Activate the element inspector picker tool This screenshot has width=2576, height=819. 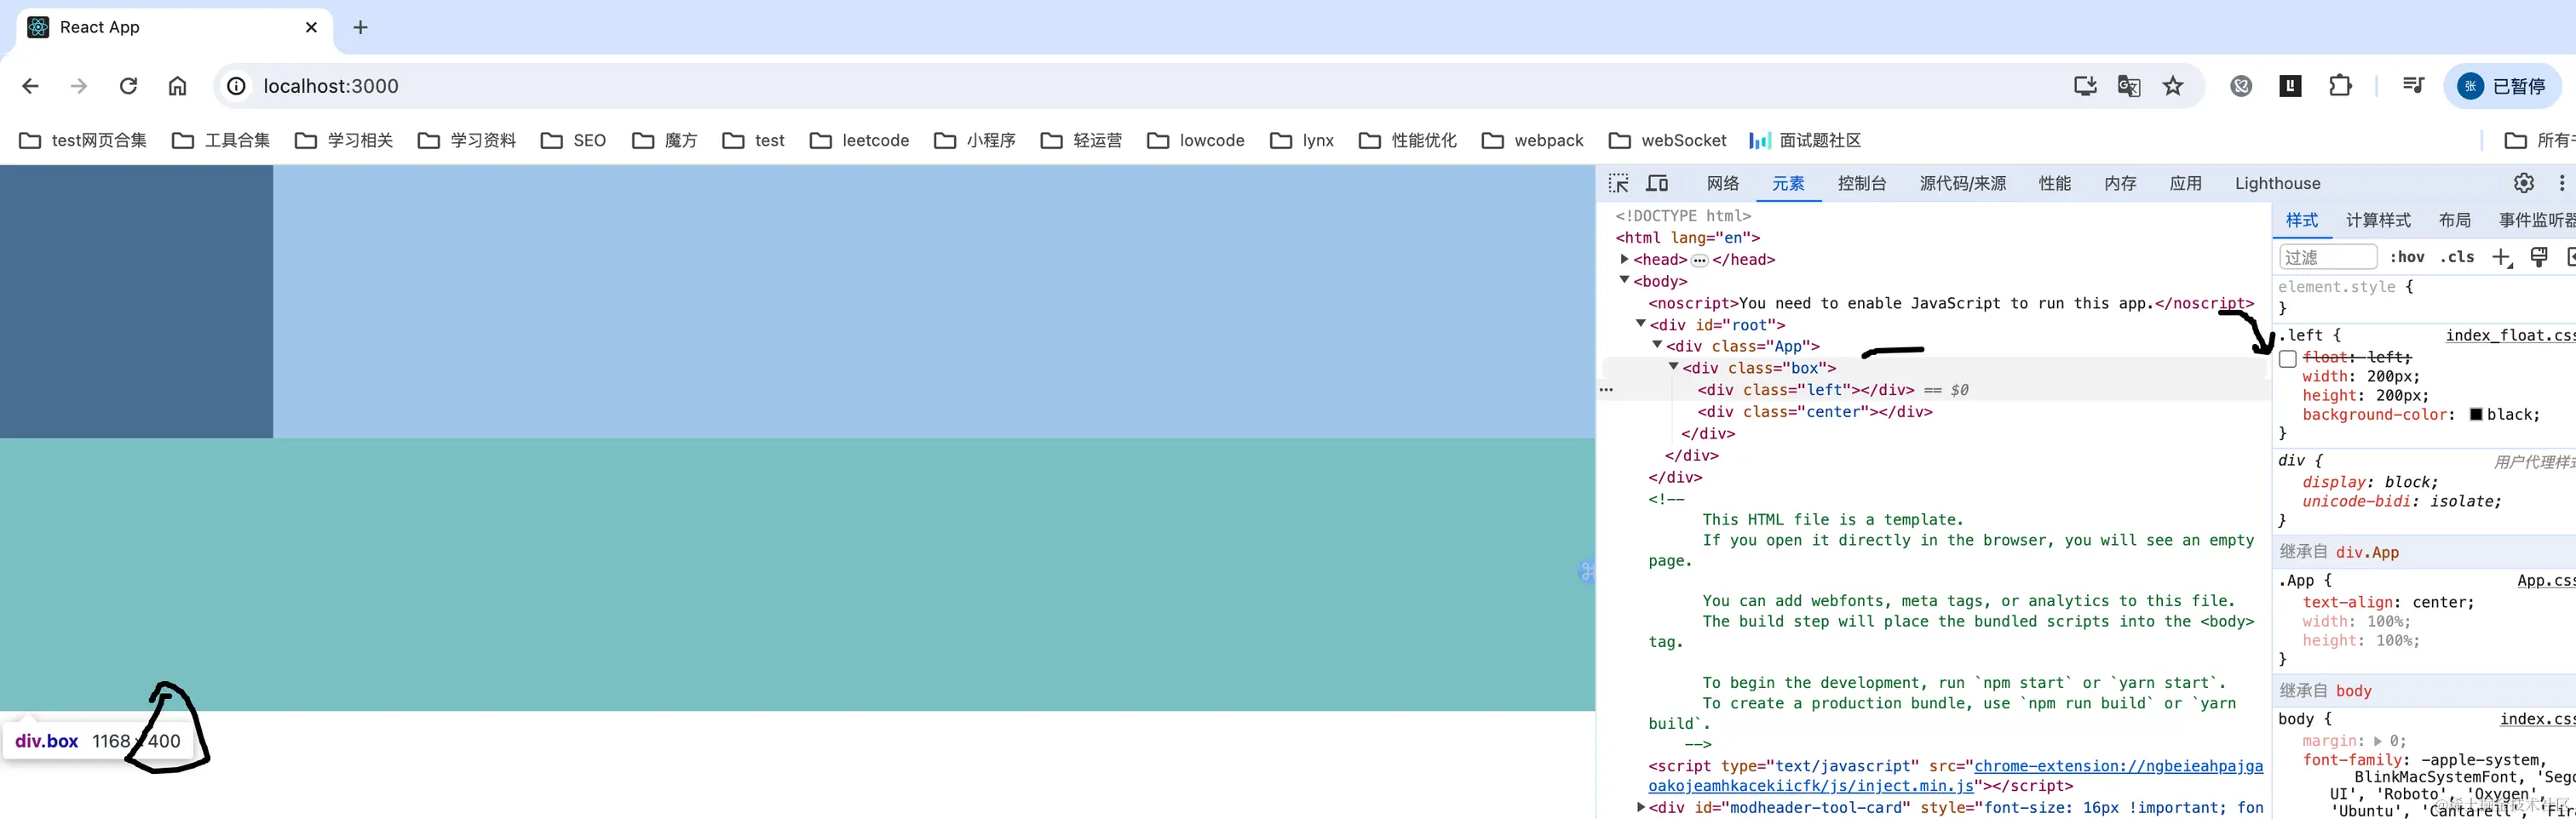click(1618, 183)
